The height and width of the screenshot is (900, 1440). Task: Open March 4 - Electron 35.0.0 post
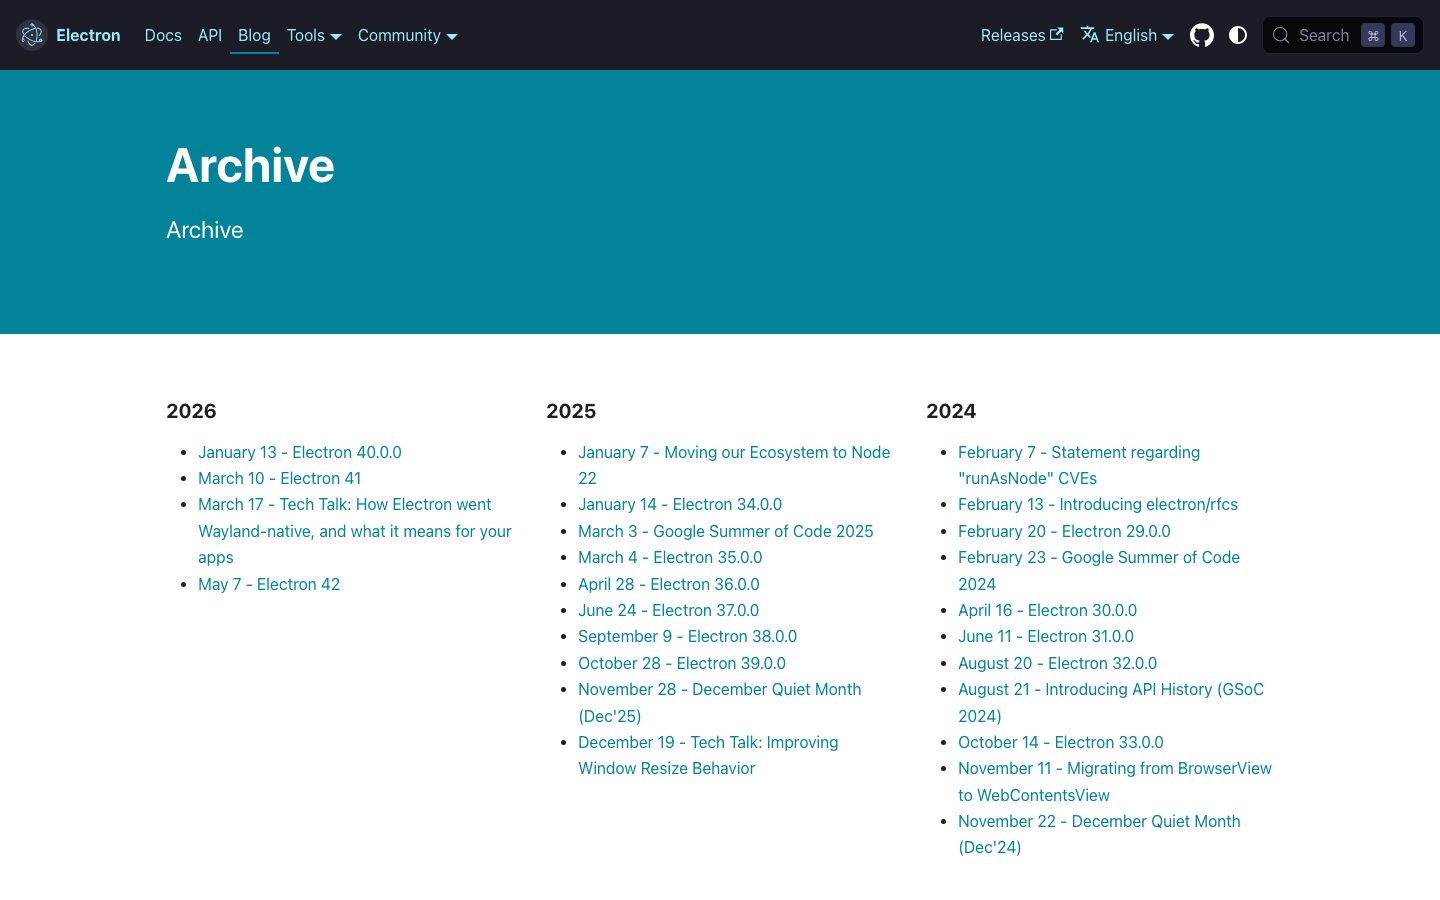670,557
